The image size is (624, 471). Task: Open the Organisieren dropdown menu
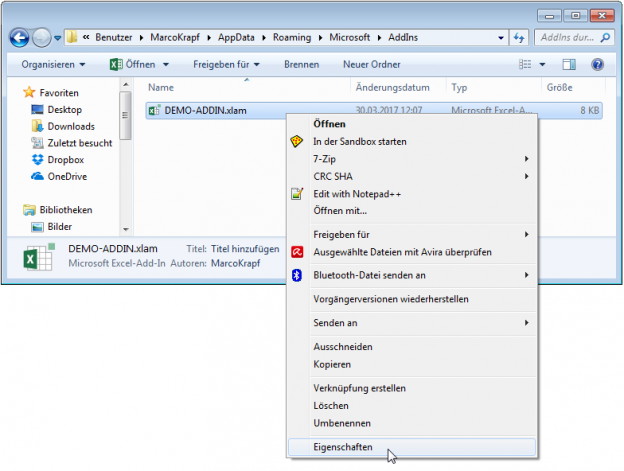coord(53,64)
